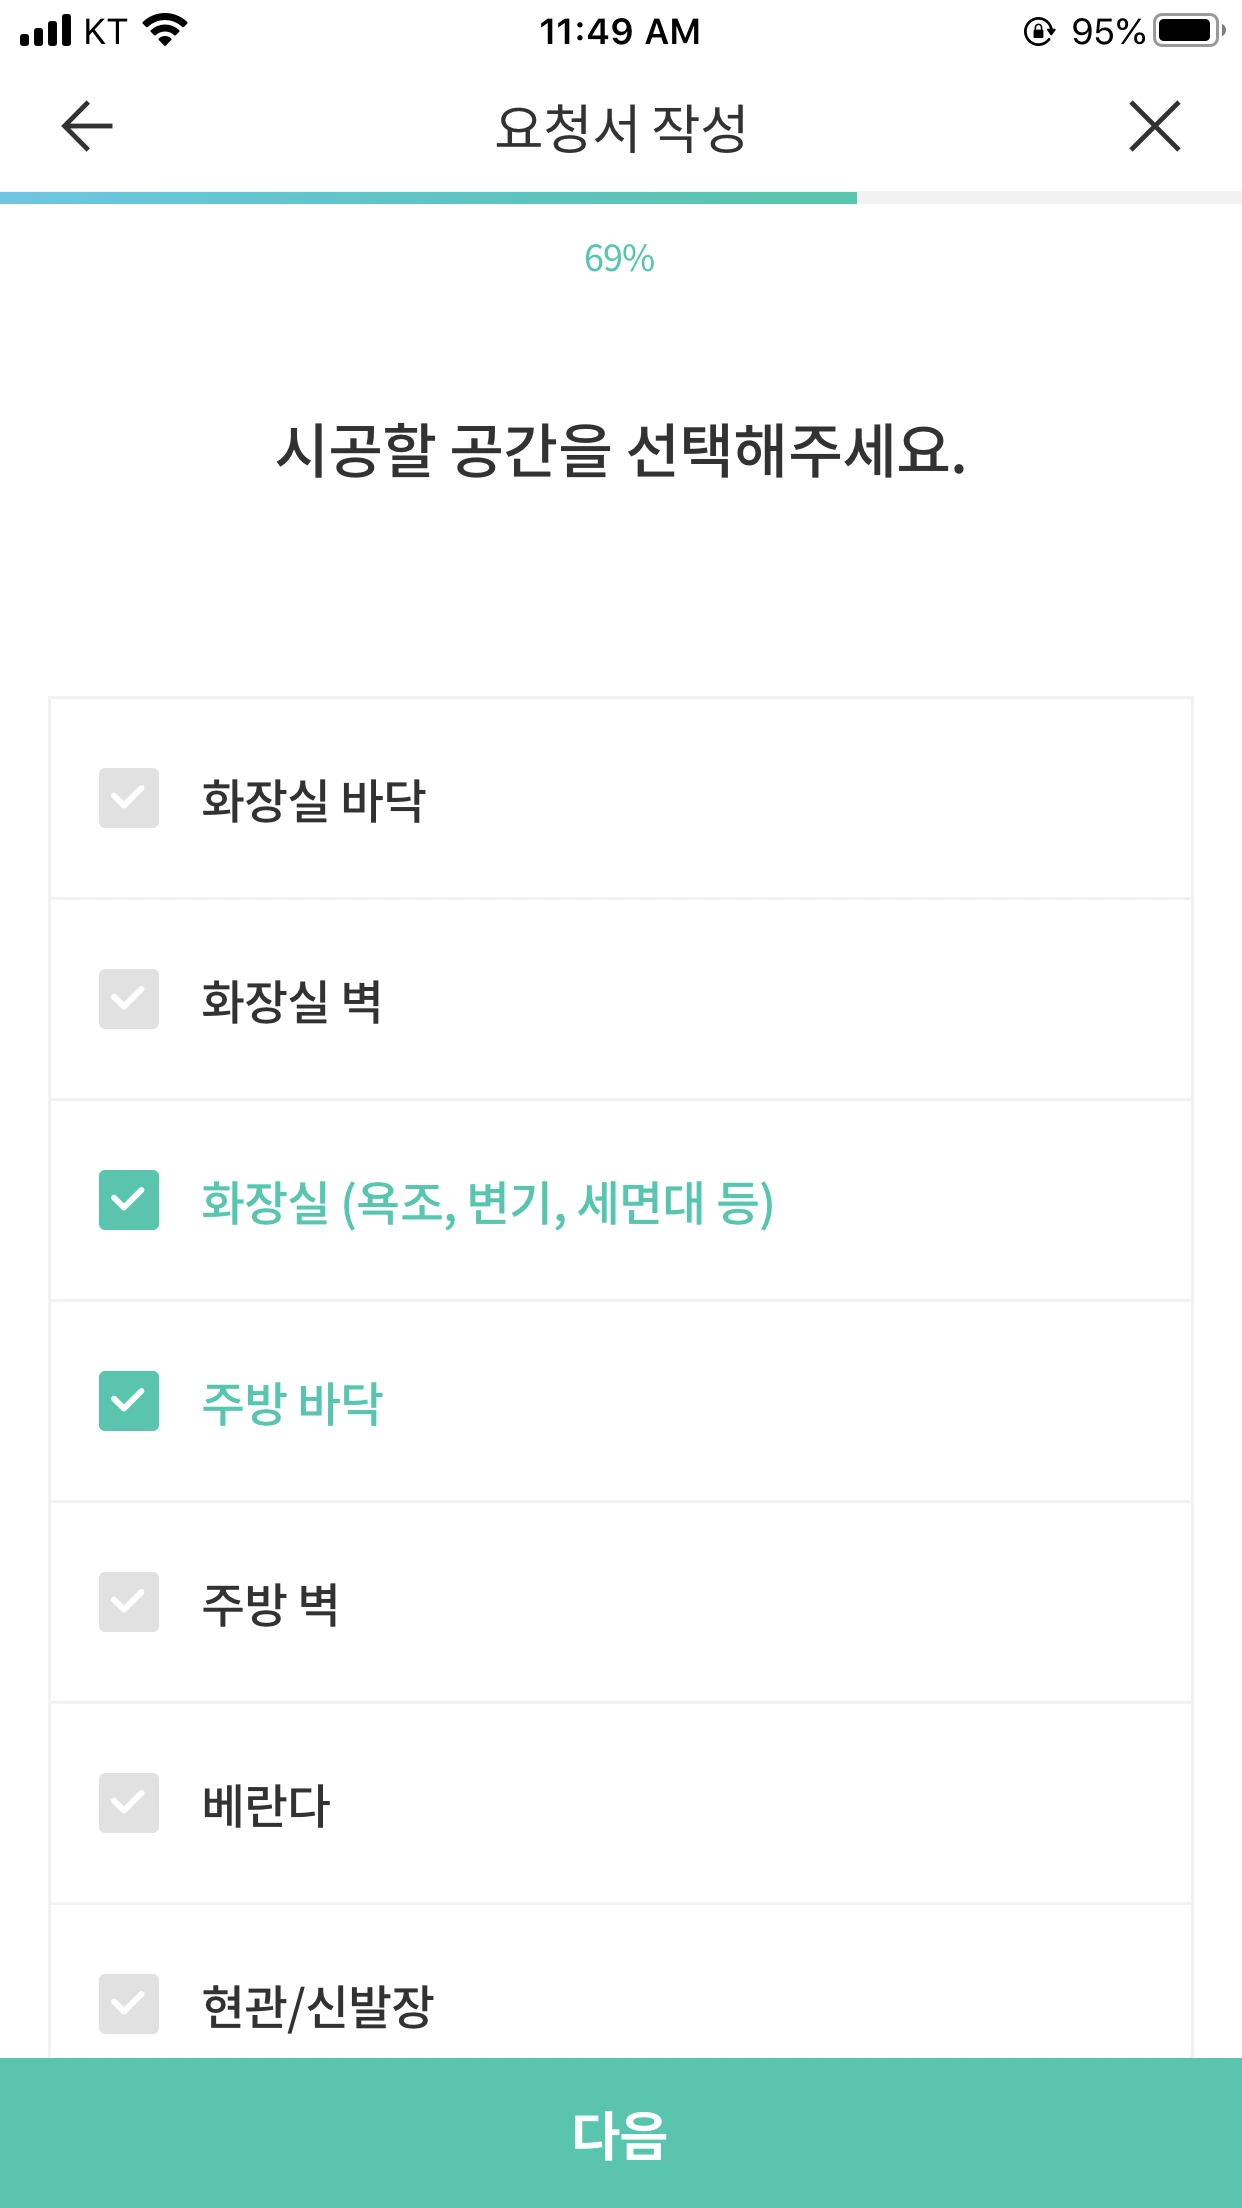Choose the 베란다 list row
1242x2208 pixels.
(621, 1803)
